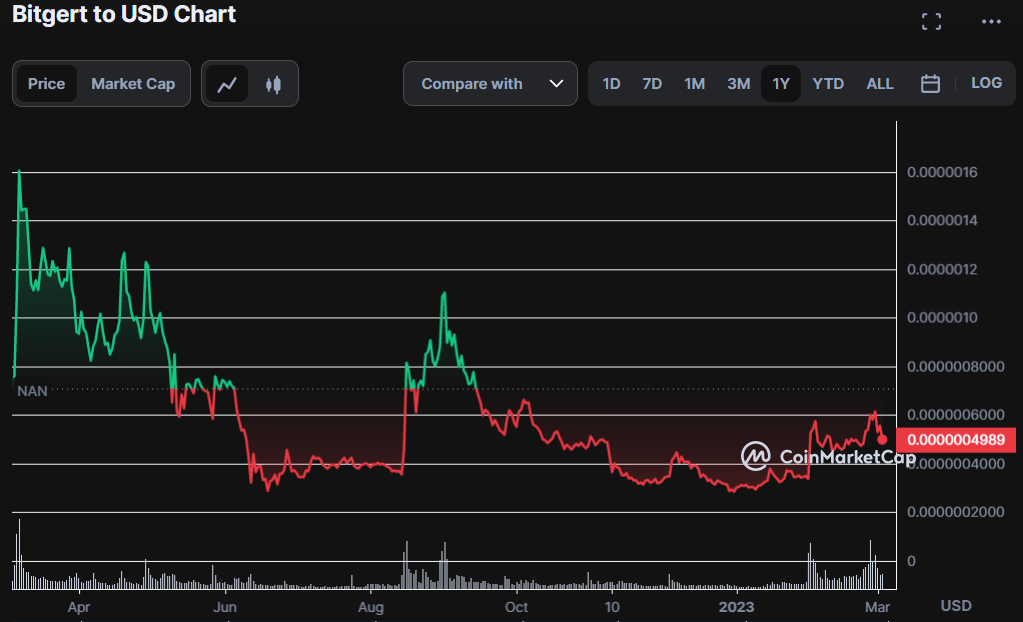Viewport: 1023px width, 622px height.
Task: Click the 0.0000010 axis label
Action: (x=942, y=318)
